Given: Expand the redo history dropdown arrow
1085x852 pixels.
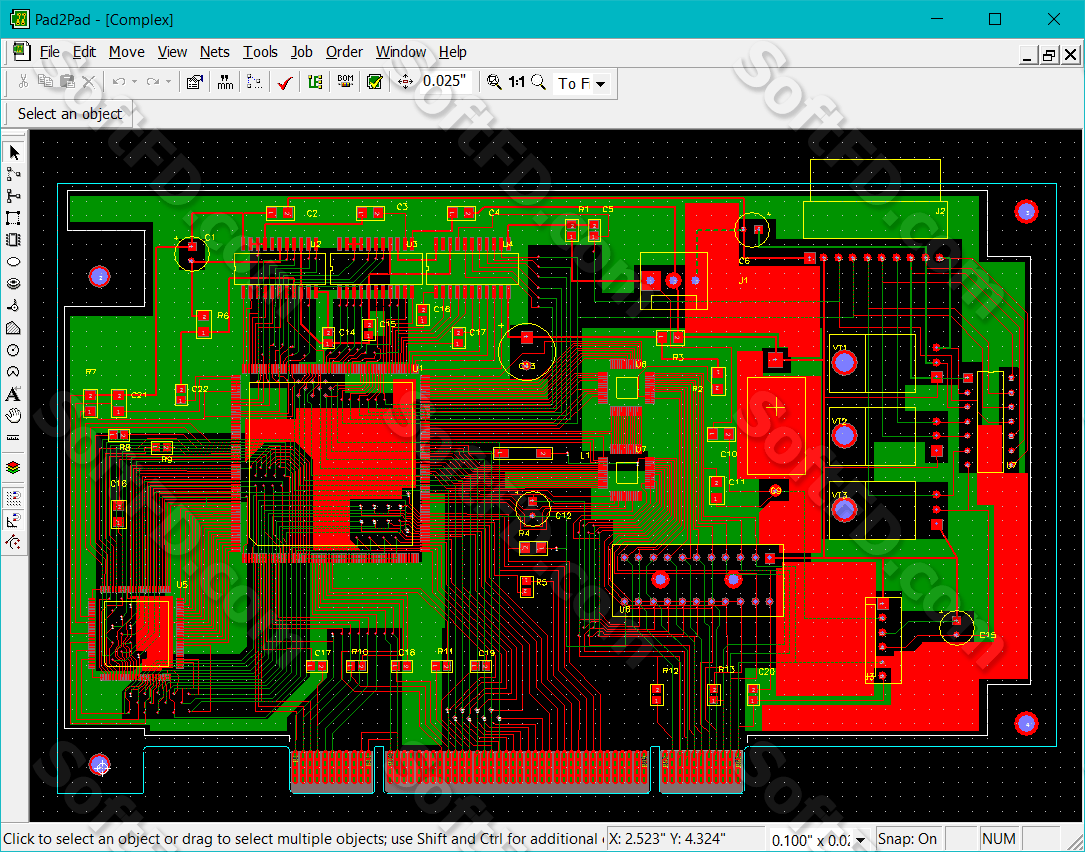Looking at the screenshot, I should (168, 82).
